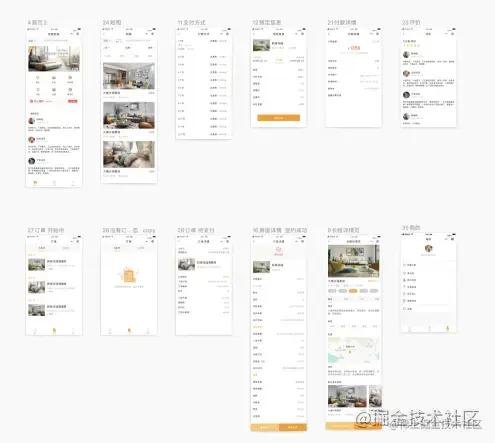The width and height of the screenshot is (495, 443).
Task: Tap the dark-orange bottom button on 签约成功 screen
Action: tap(293, 427)
